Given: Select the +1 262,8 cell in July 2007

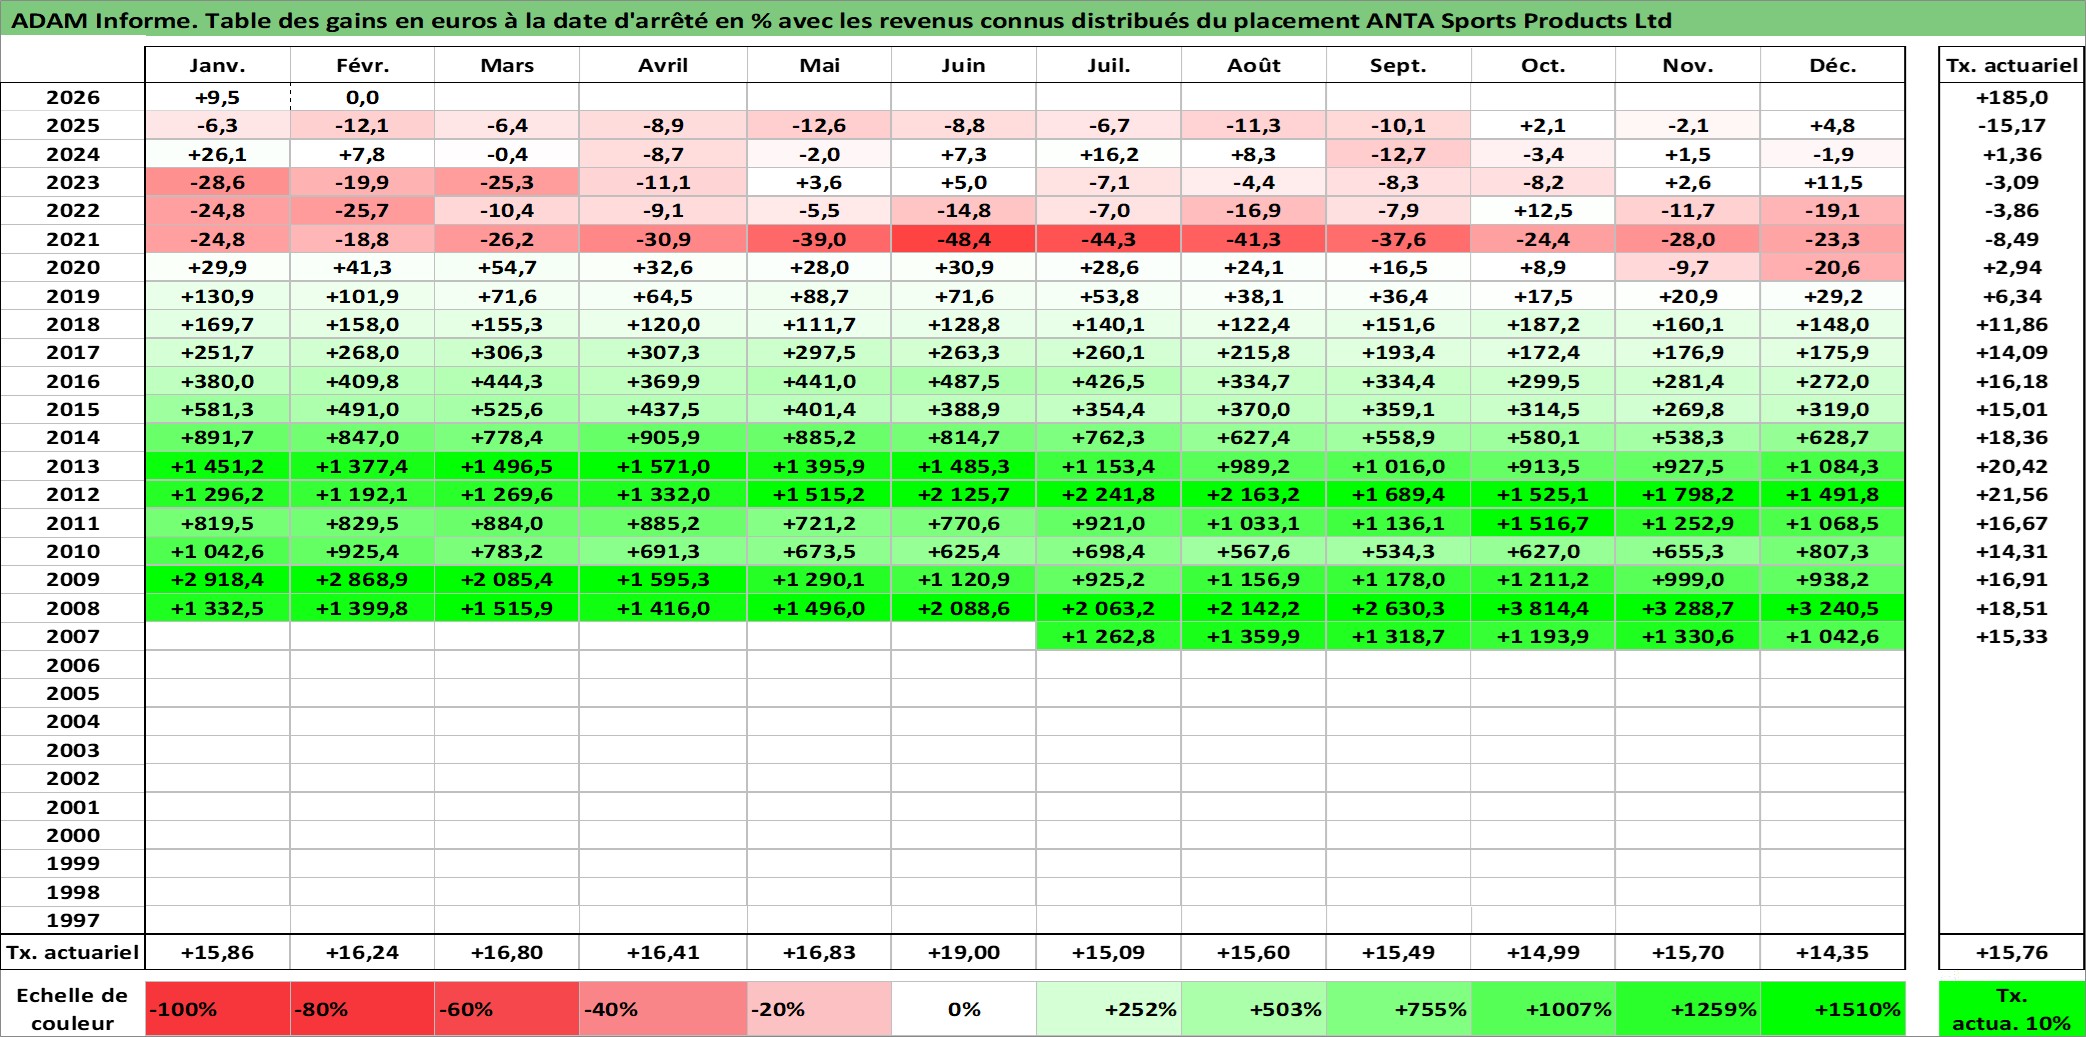Looking at the screenshot, I should coord(1109,636).
